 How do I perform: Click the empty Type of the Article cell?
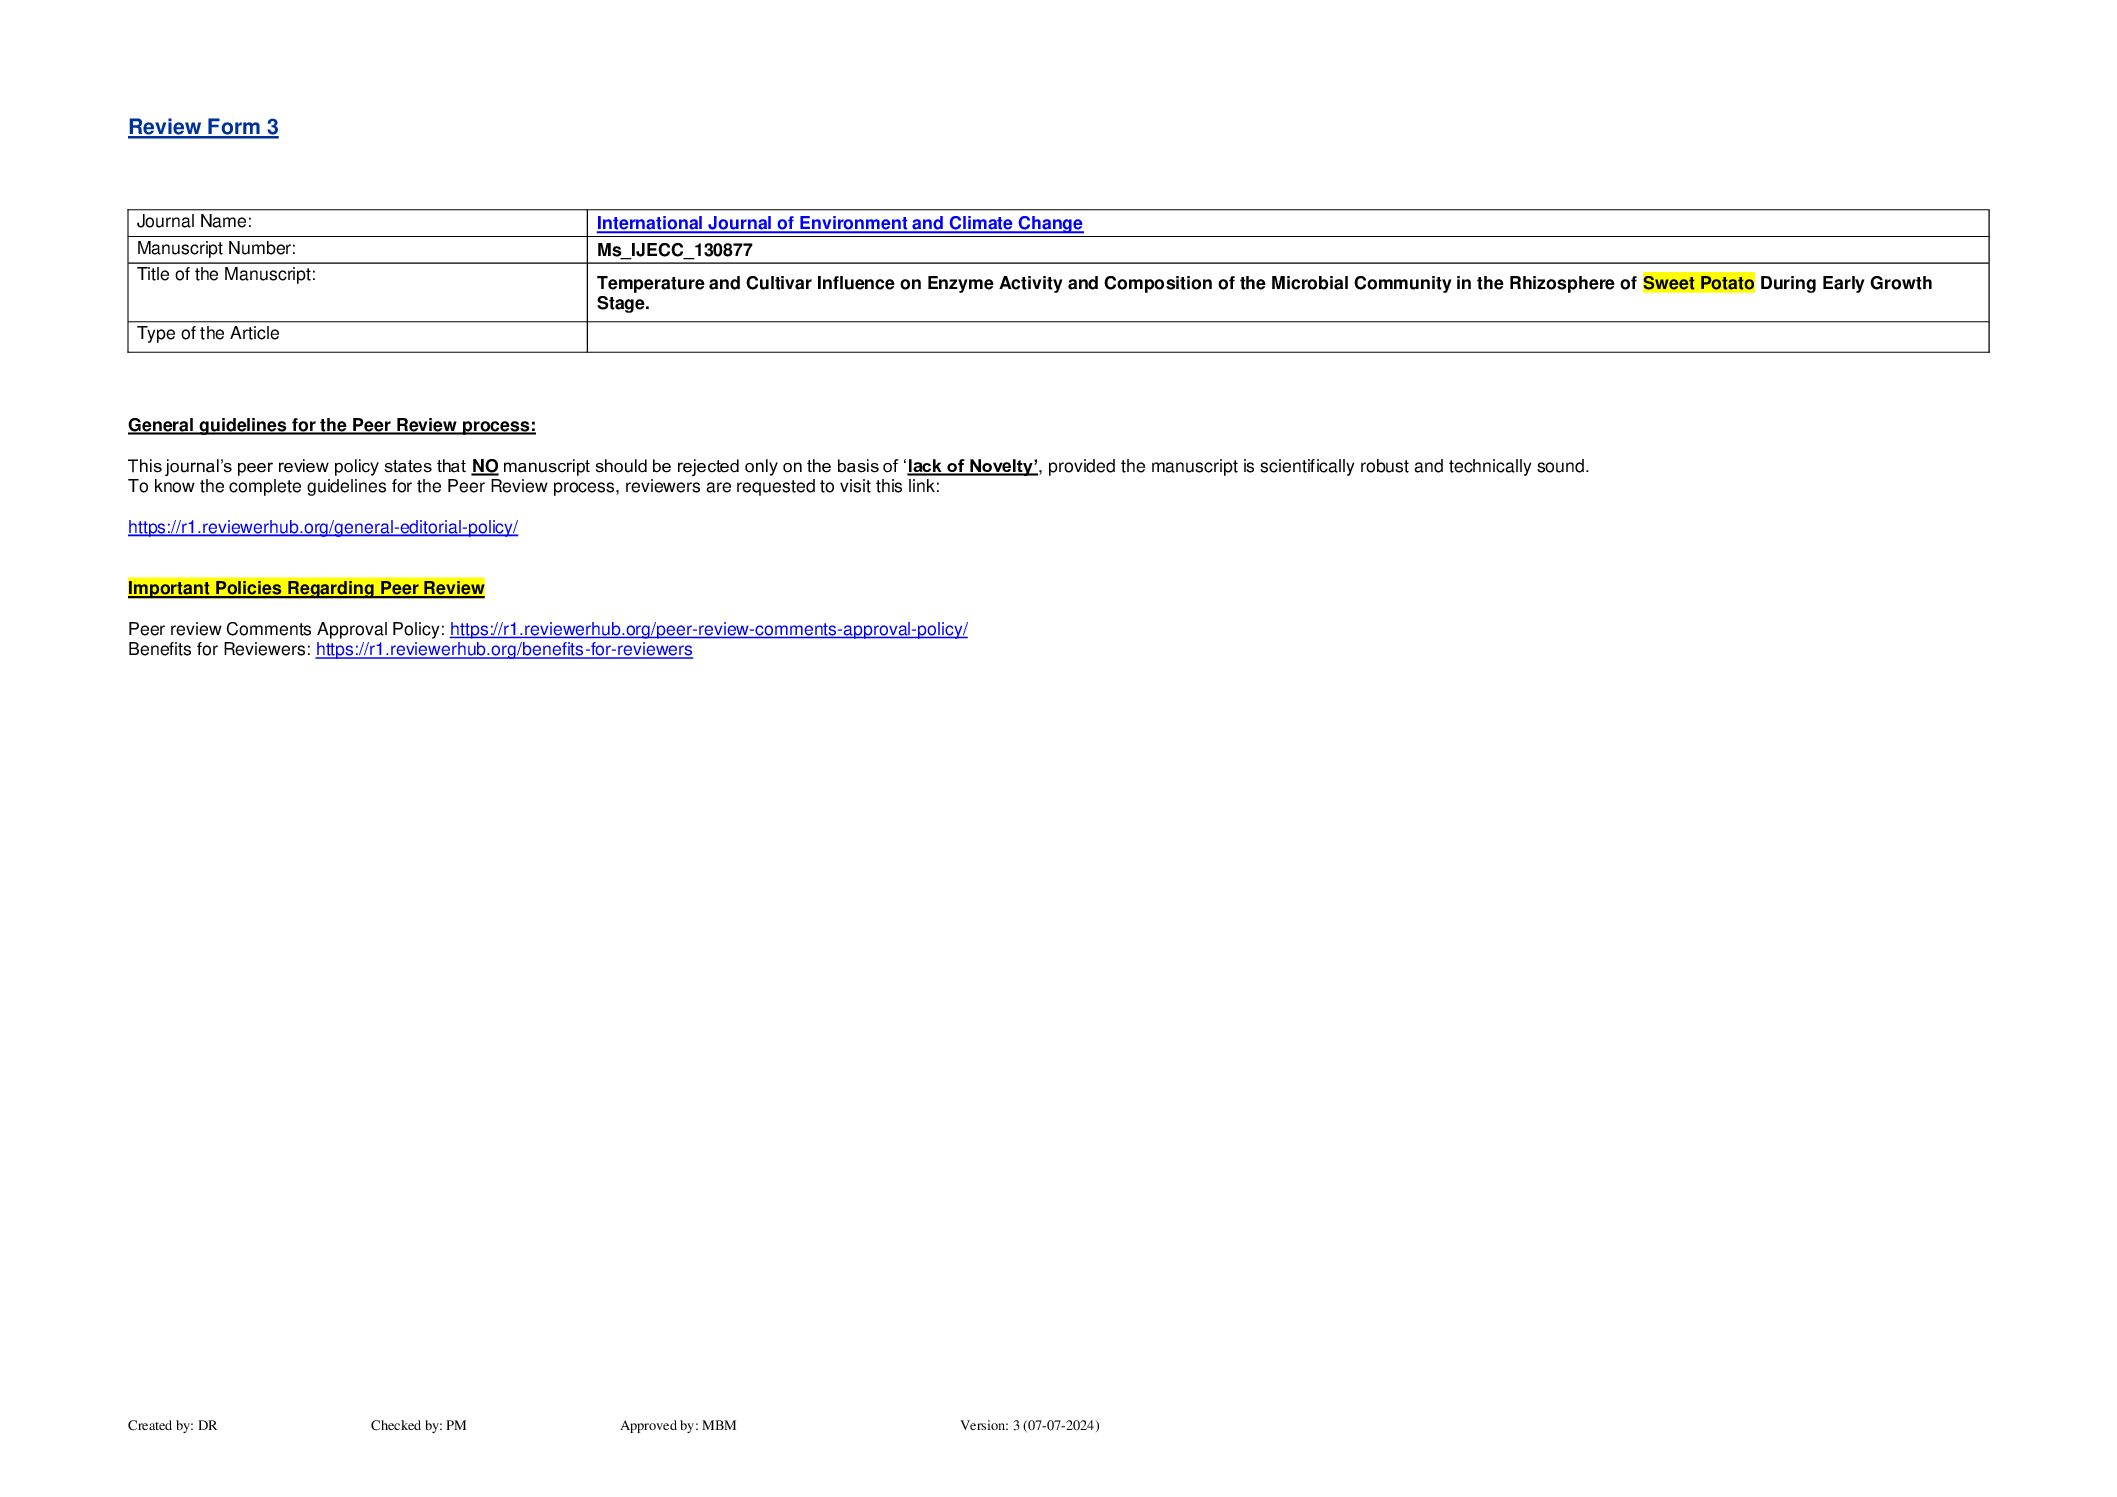click(1286, 337)
